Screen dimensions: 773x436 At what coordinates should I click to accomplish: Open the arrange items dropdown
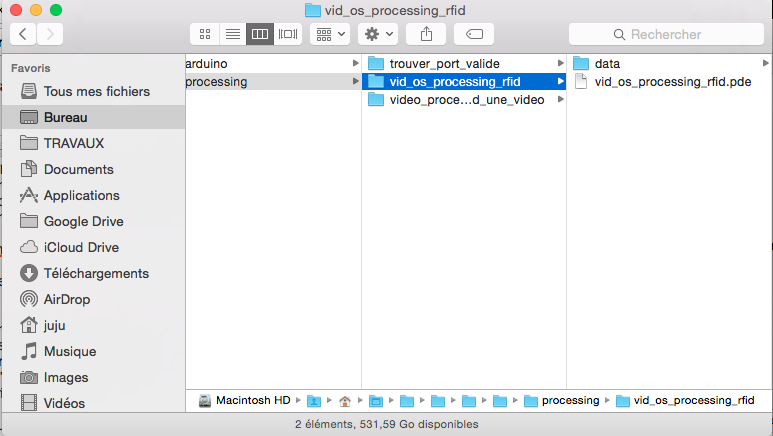tap(329, 34)
